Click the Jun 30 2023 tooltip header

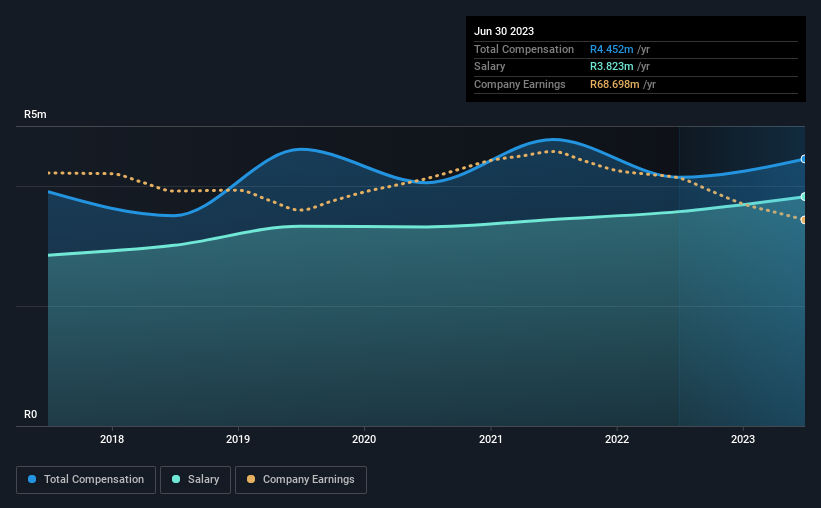504,31
